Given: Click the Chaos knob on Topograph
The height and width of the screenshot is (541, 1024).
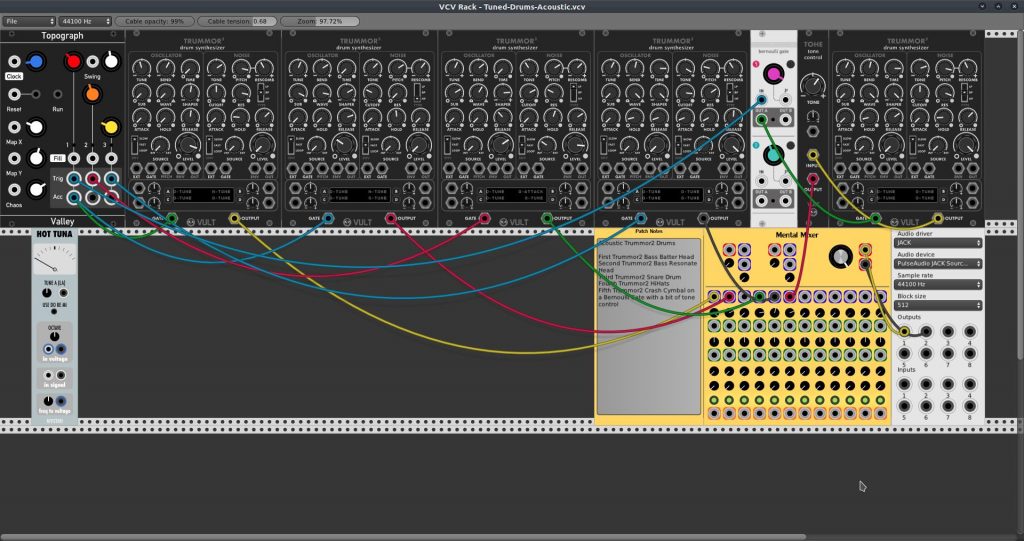Looking at the screenshot, I should (x=37, y=189).
